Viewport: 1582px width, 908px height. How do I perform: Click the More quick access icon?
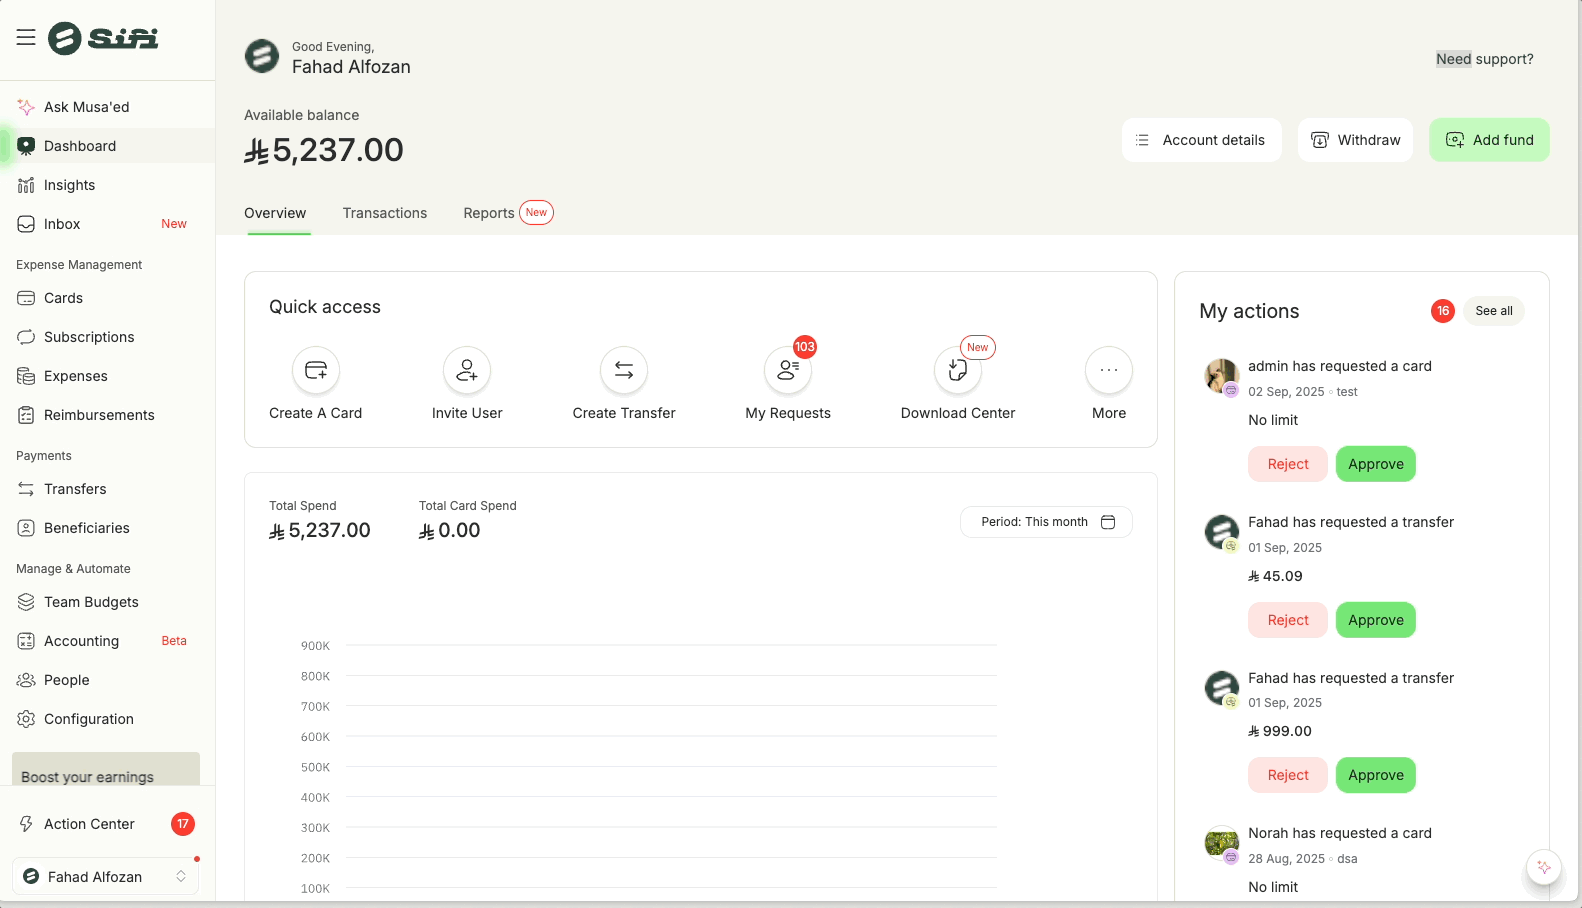[1109, 371]
